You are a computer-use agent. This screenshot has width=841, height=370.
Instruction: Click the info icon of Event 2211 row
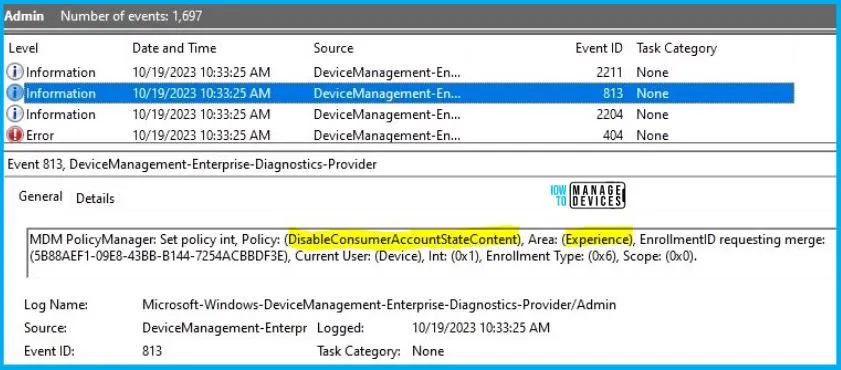click(15, 72)
